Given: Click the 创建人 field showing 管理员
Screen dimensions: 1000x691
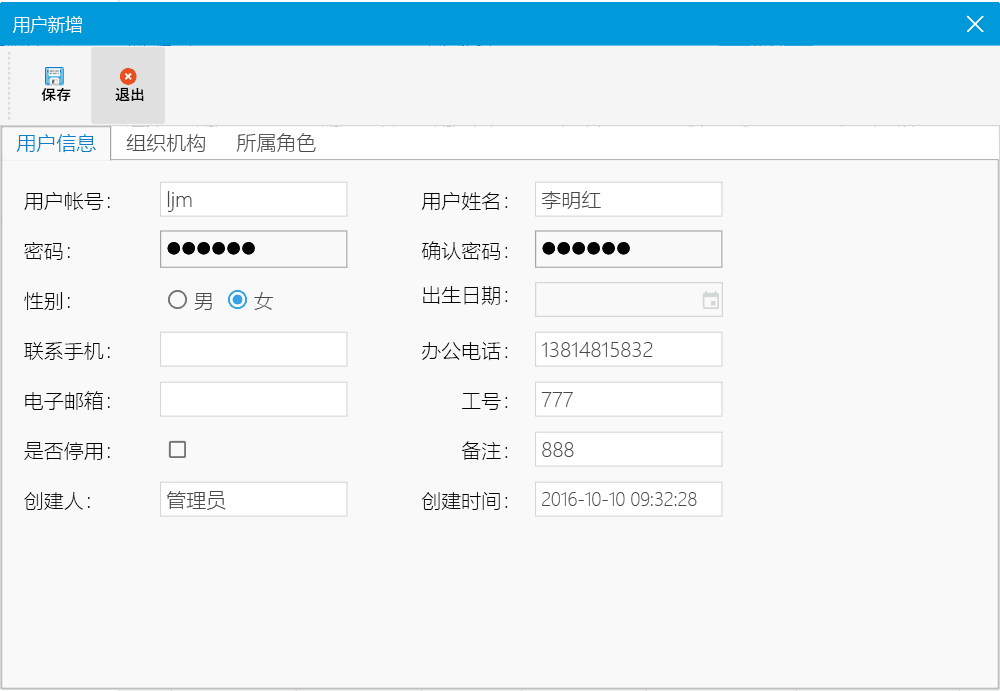Looking at the screenshot, I should coord(254,499).
